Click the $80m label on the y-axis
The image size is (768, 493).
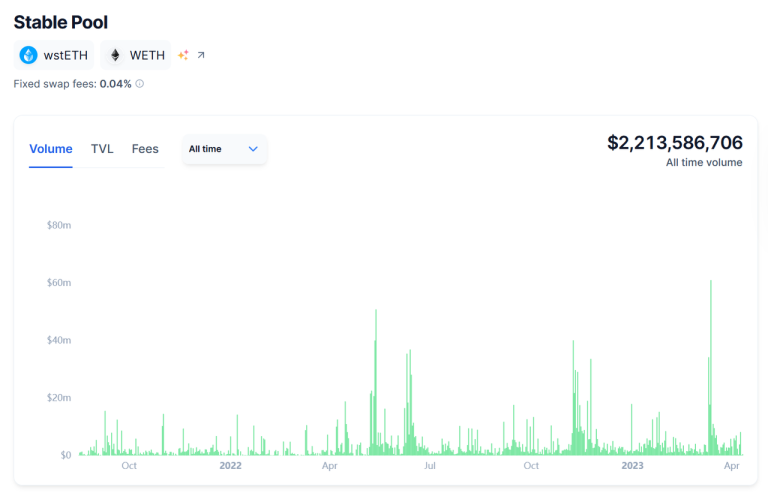click(58, 225)
